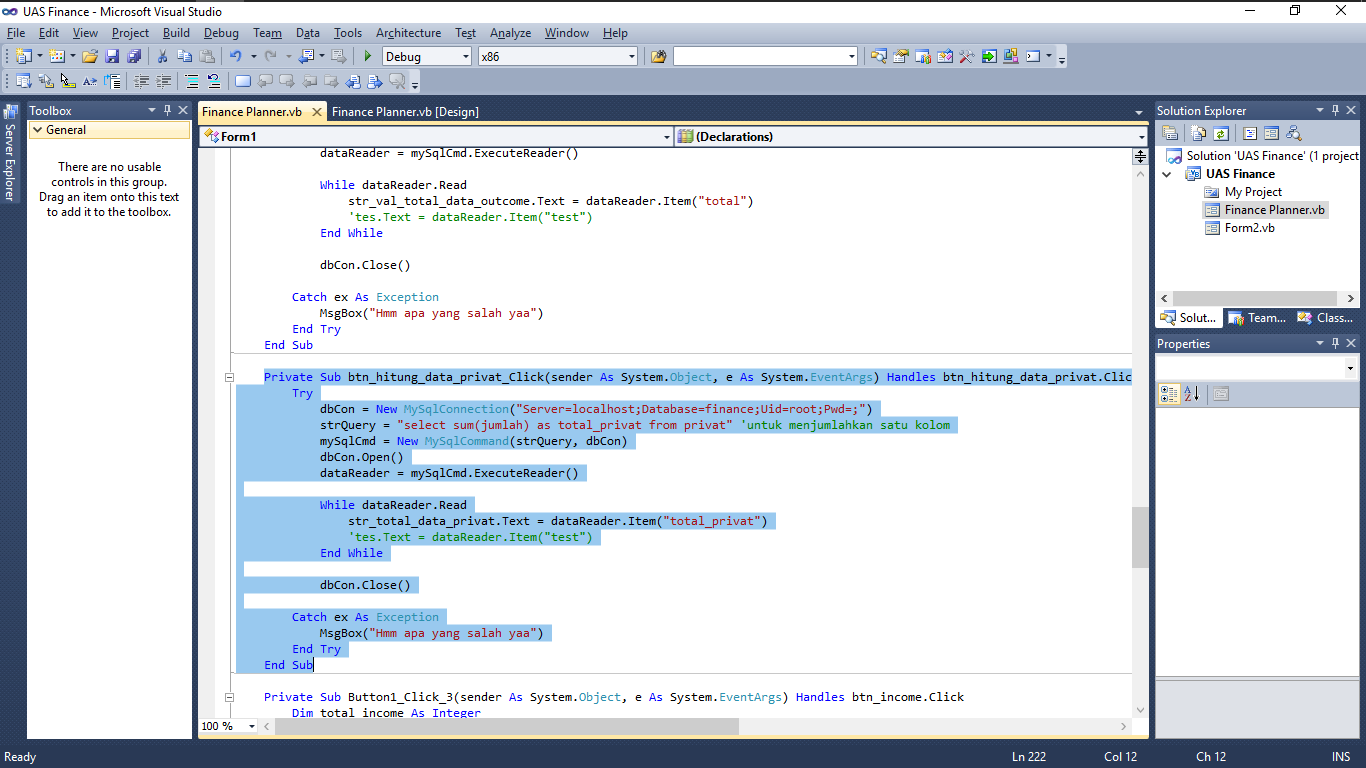Open the Form1 object dropdown
Screen dimensions: 1366x768
tap(666, 136)
